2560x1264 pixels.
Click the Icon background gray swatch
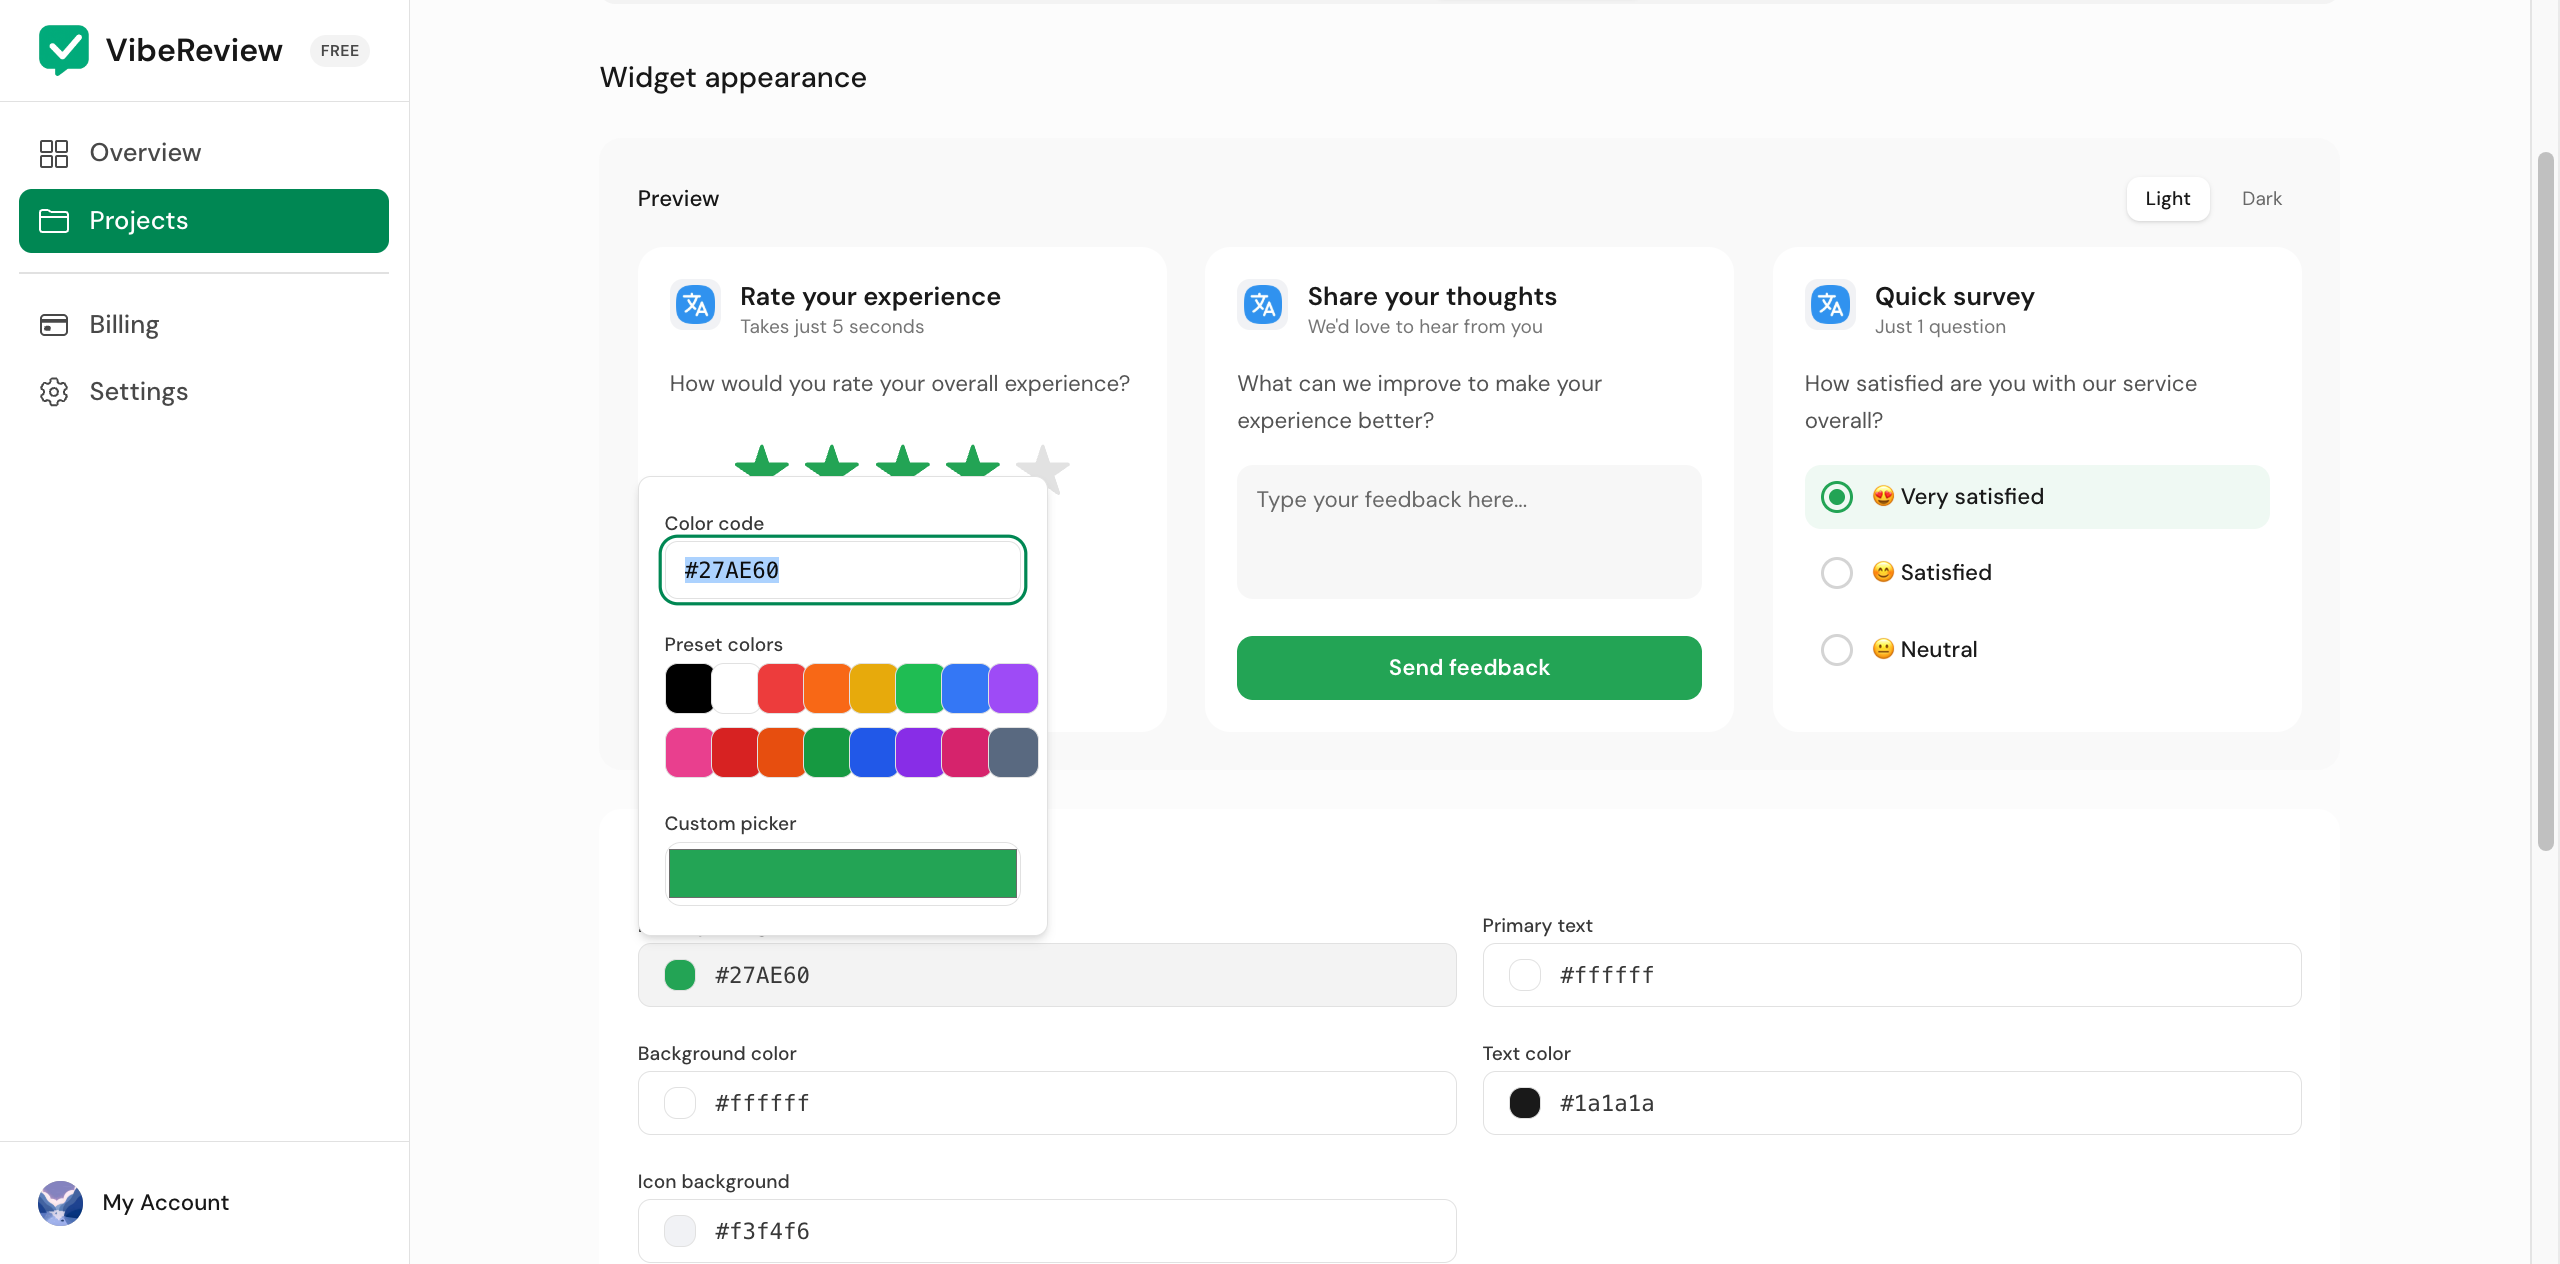click(x=680, y=1231)
